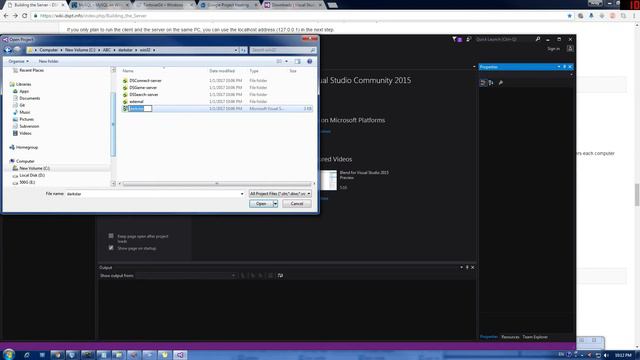This screenshot has width=640, height=360.
Task: Select the Resources tab in Visual Studio
Action: (510, 337)
